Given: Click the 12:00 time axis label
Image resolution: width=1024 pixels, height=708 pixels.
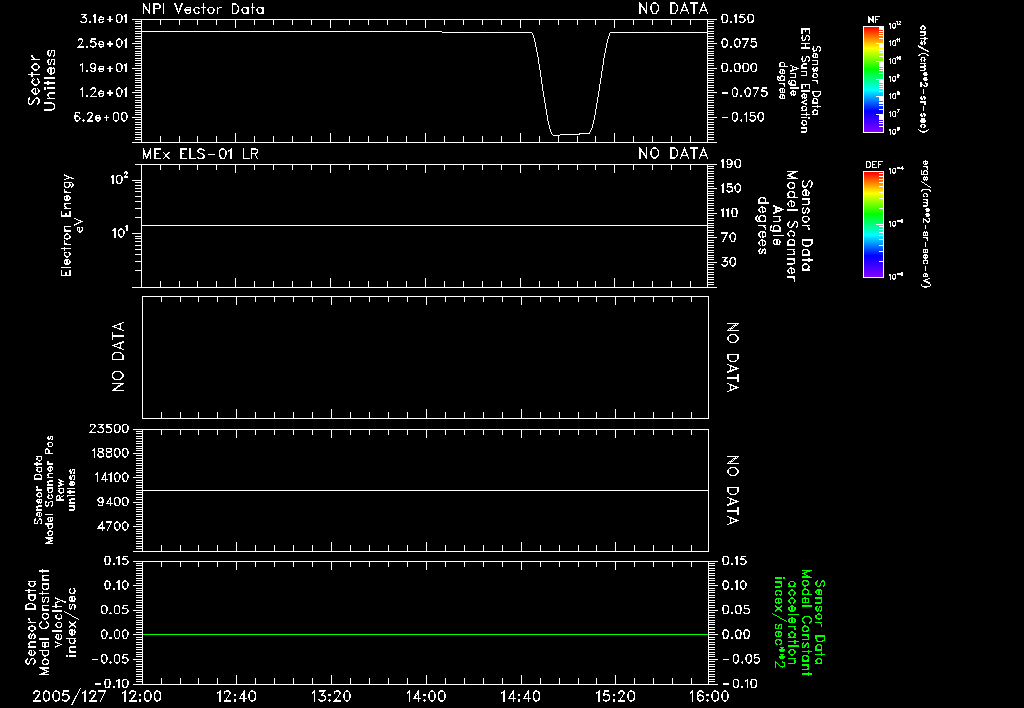Looking at the screenshot, I should 142,696.
